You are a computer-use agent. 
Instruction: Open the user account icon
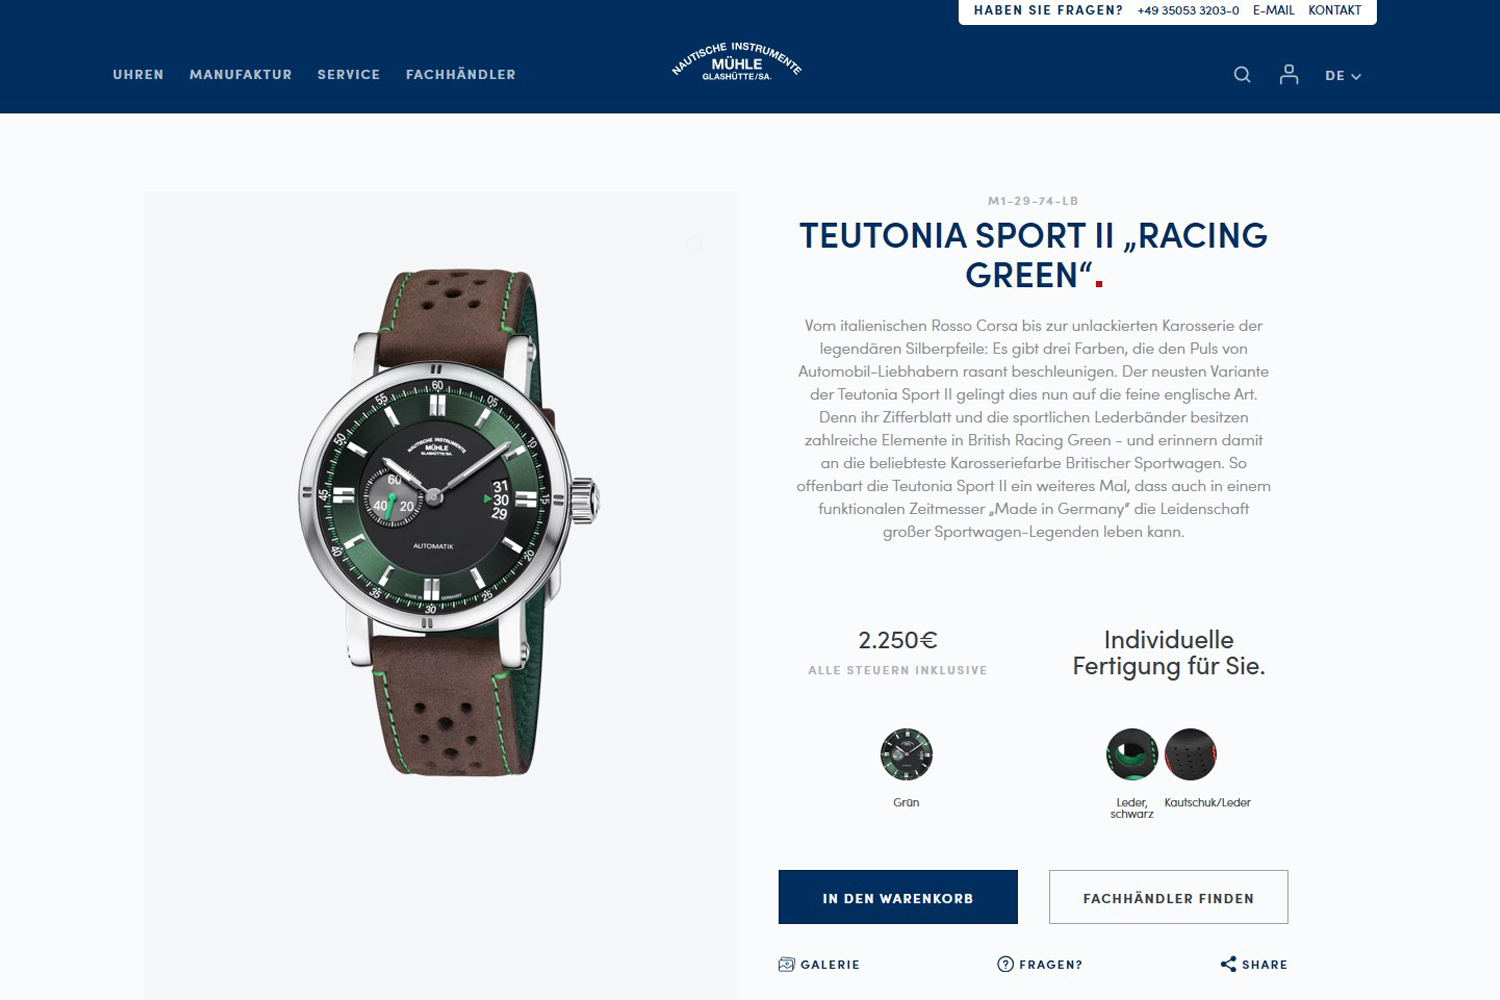coord(1289,74)
